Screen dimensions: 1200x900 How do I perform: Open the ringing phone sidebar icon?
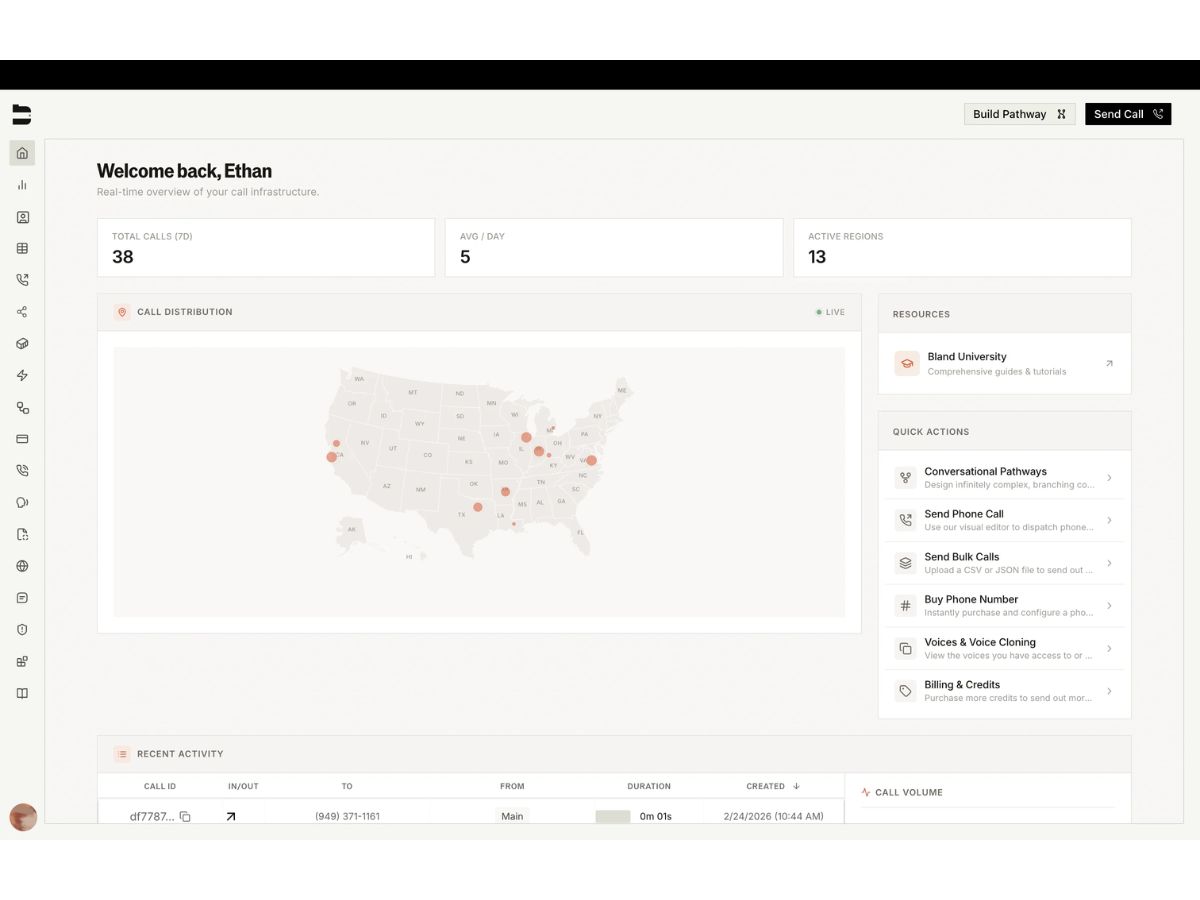[x=22, y=470]
